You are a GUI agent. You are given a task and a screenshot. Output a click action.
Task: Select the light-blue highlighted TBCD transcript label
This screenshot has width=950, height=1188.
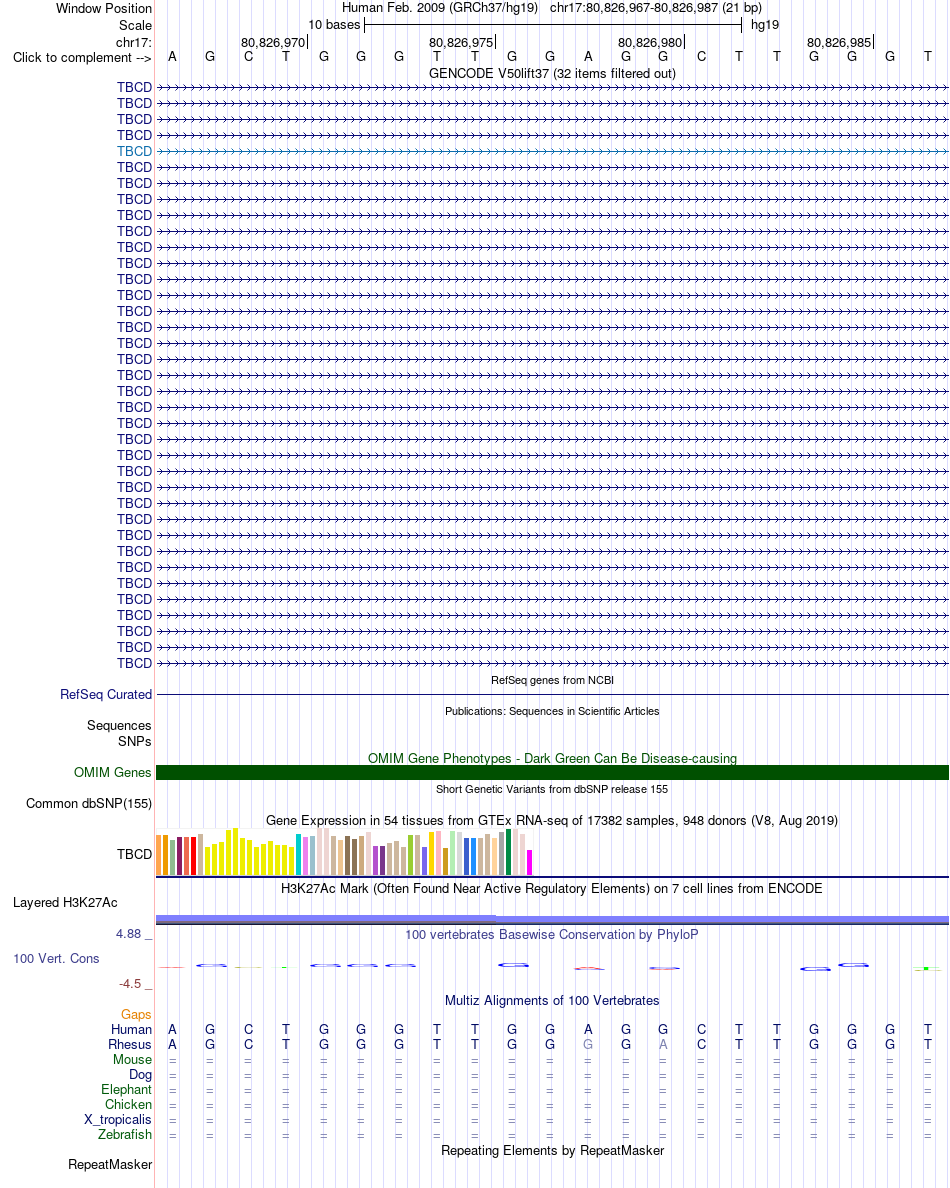[x=134, y=151]
